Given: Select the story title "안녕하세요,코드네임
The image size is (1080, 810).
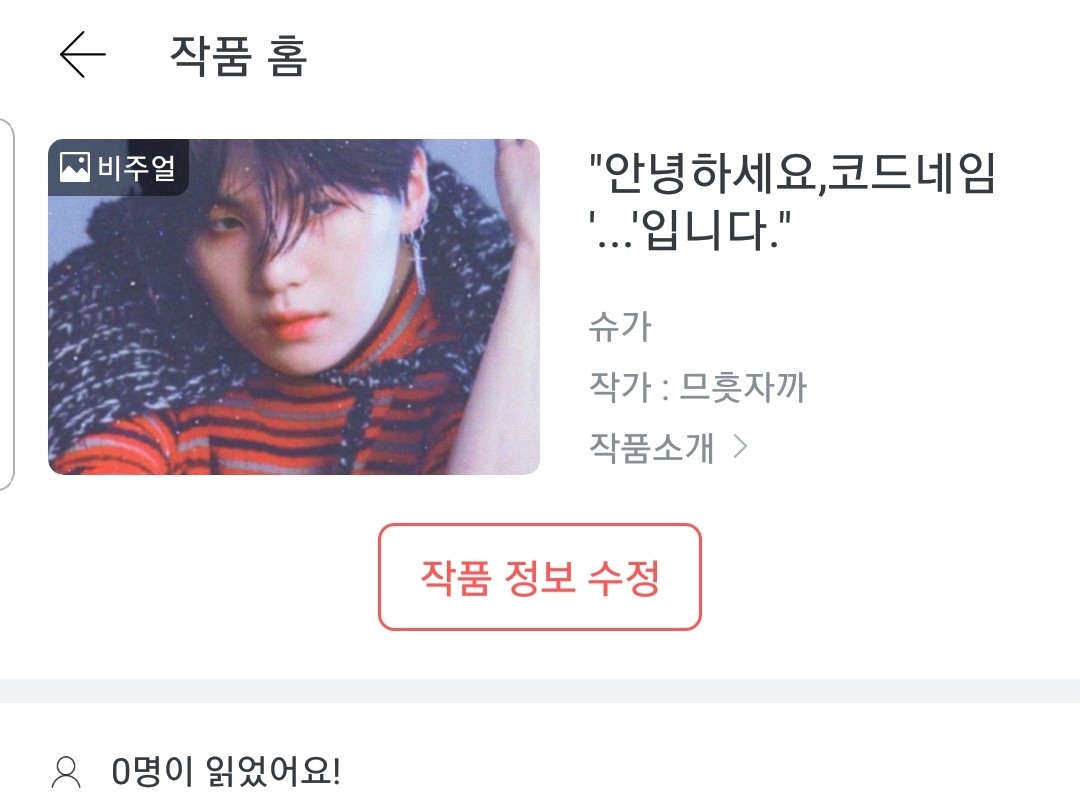Looking at the screenshot, I should pos(792,173).
